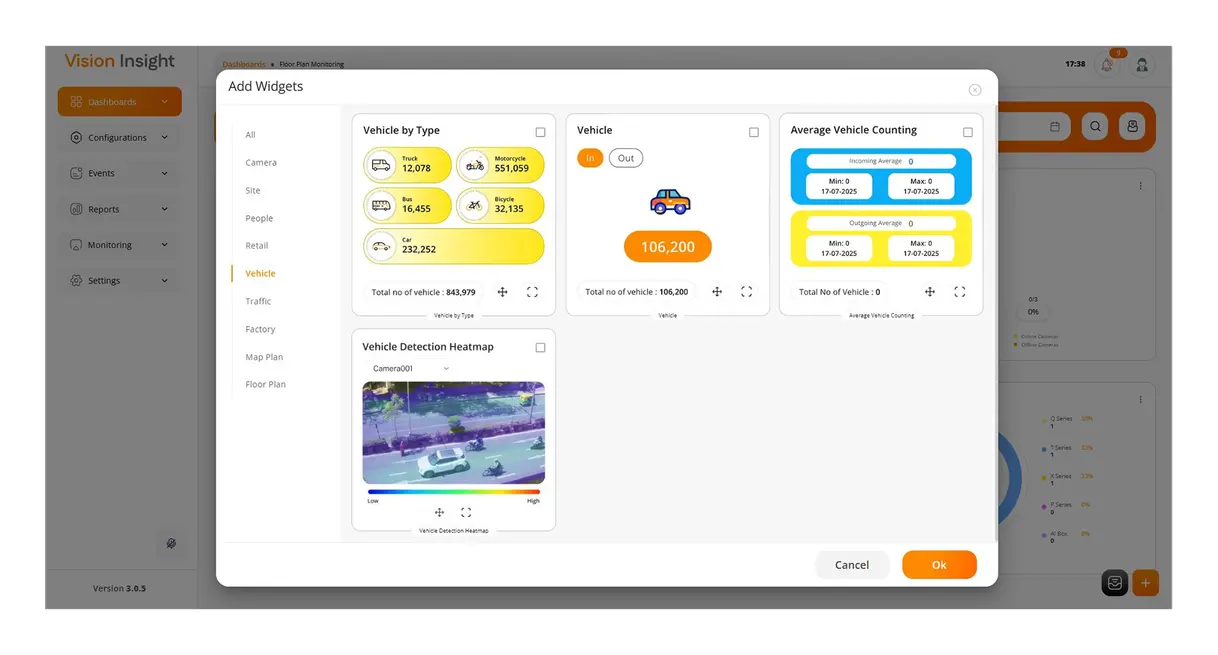Image resolution: width=1218 pixels, height=655 pixels.
Task: Click the blue Incoming Average panel
Action: [x=881, y=177]
